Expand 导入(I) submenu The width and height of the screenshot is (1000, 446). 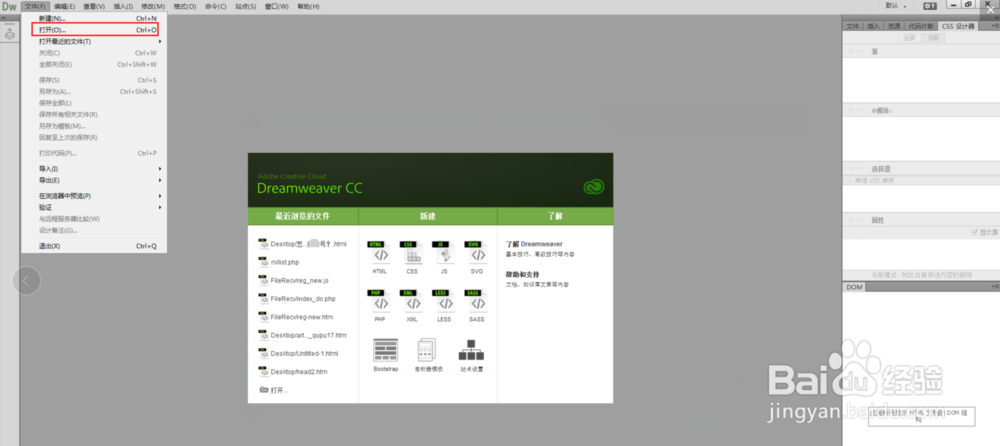94,168
